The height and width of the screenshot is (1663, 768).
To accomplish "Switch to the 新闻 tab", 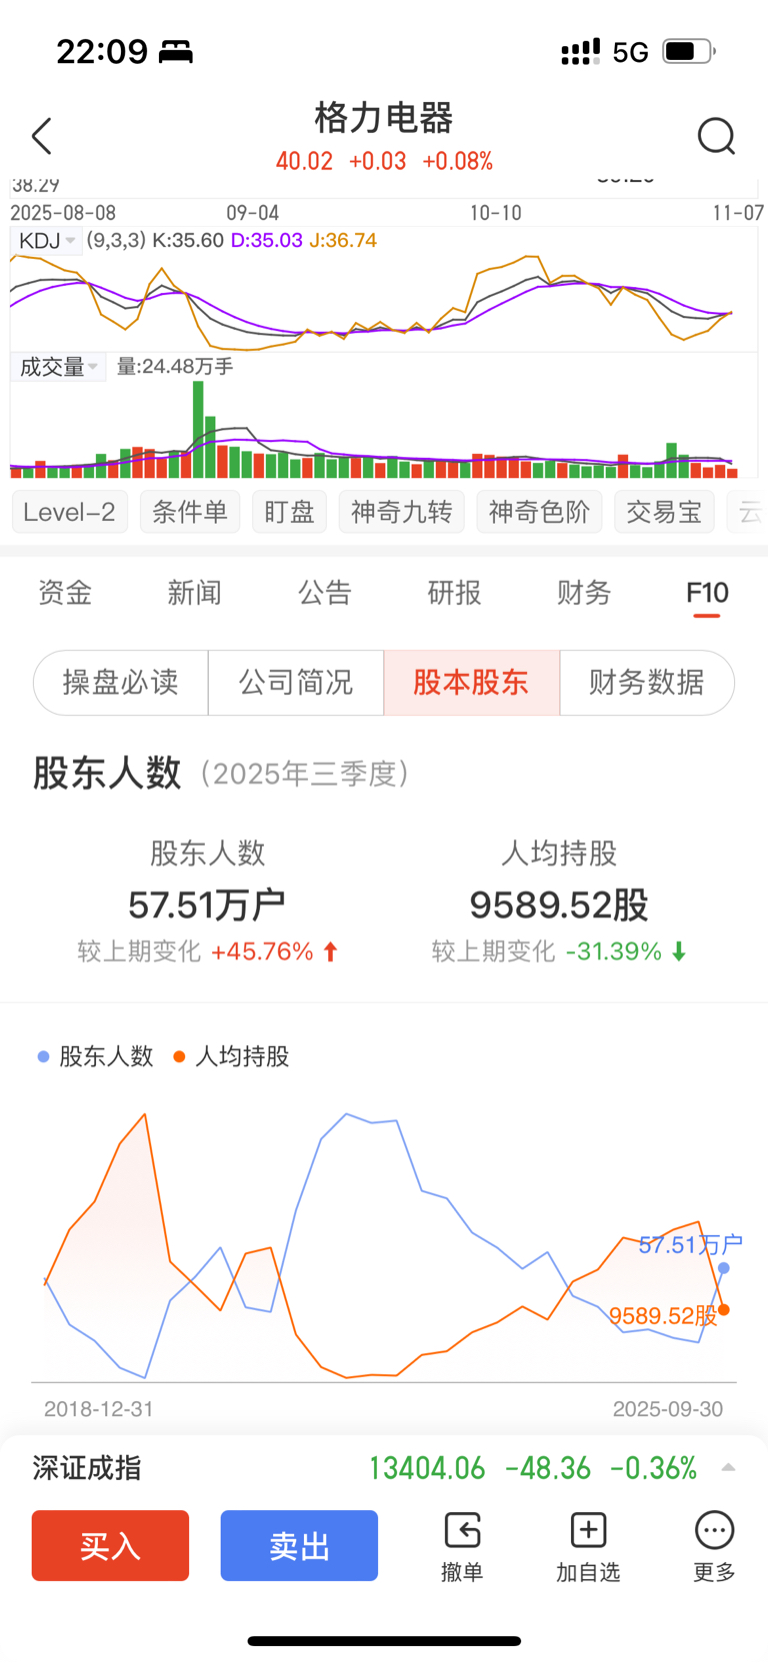I will click(194, 593).
